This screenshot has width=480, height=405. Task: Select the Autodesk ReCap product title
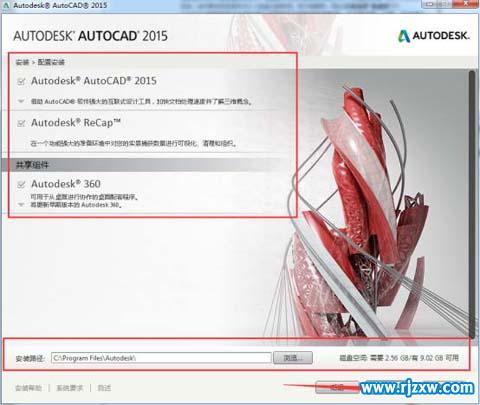pyautogui.click(x=76, y=123)
